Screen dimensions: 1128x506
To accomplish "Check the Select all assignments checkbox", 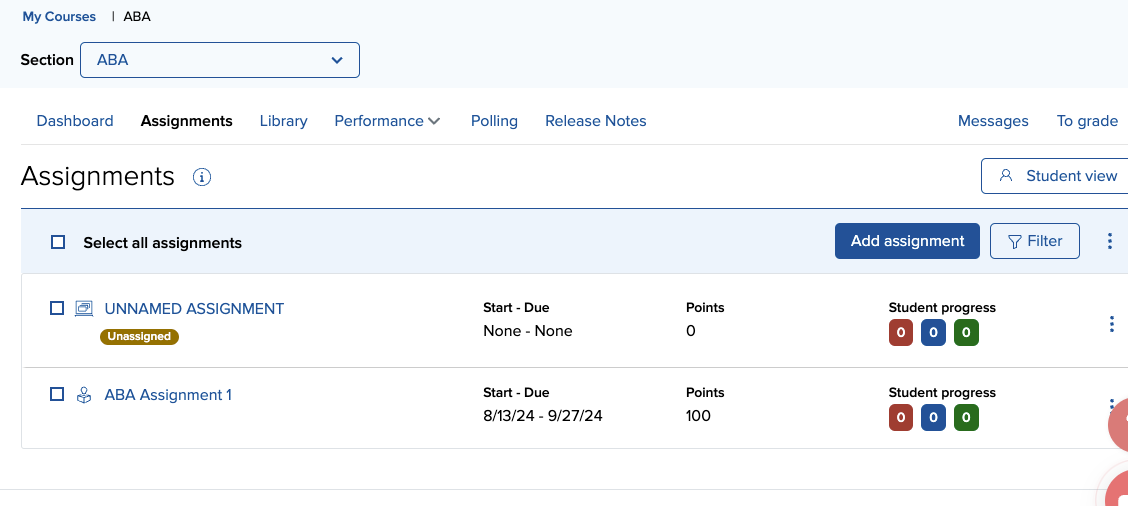I will pos(58,242).
